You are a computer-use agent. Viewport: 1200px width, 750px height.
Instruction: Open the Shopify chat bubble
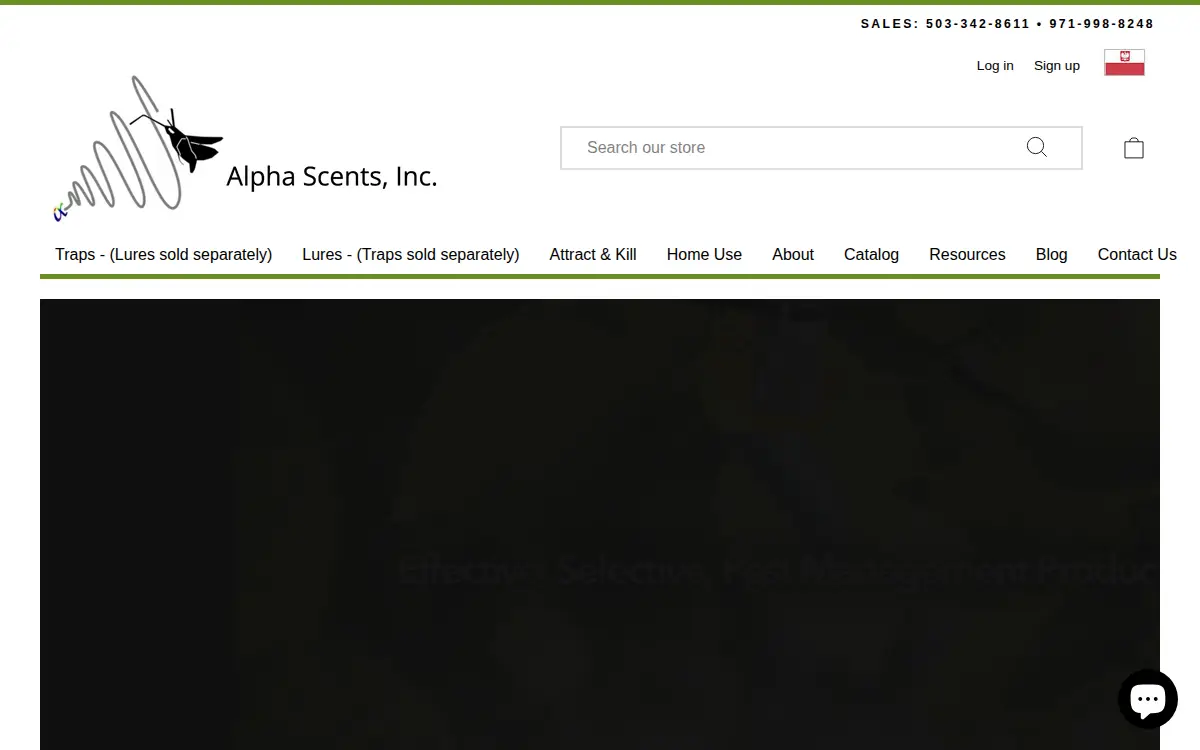point(1148,699)
